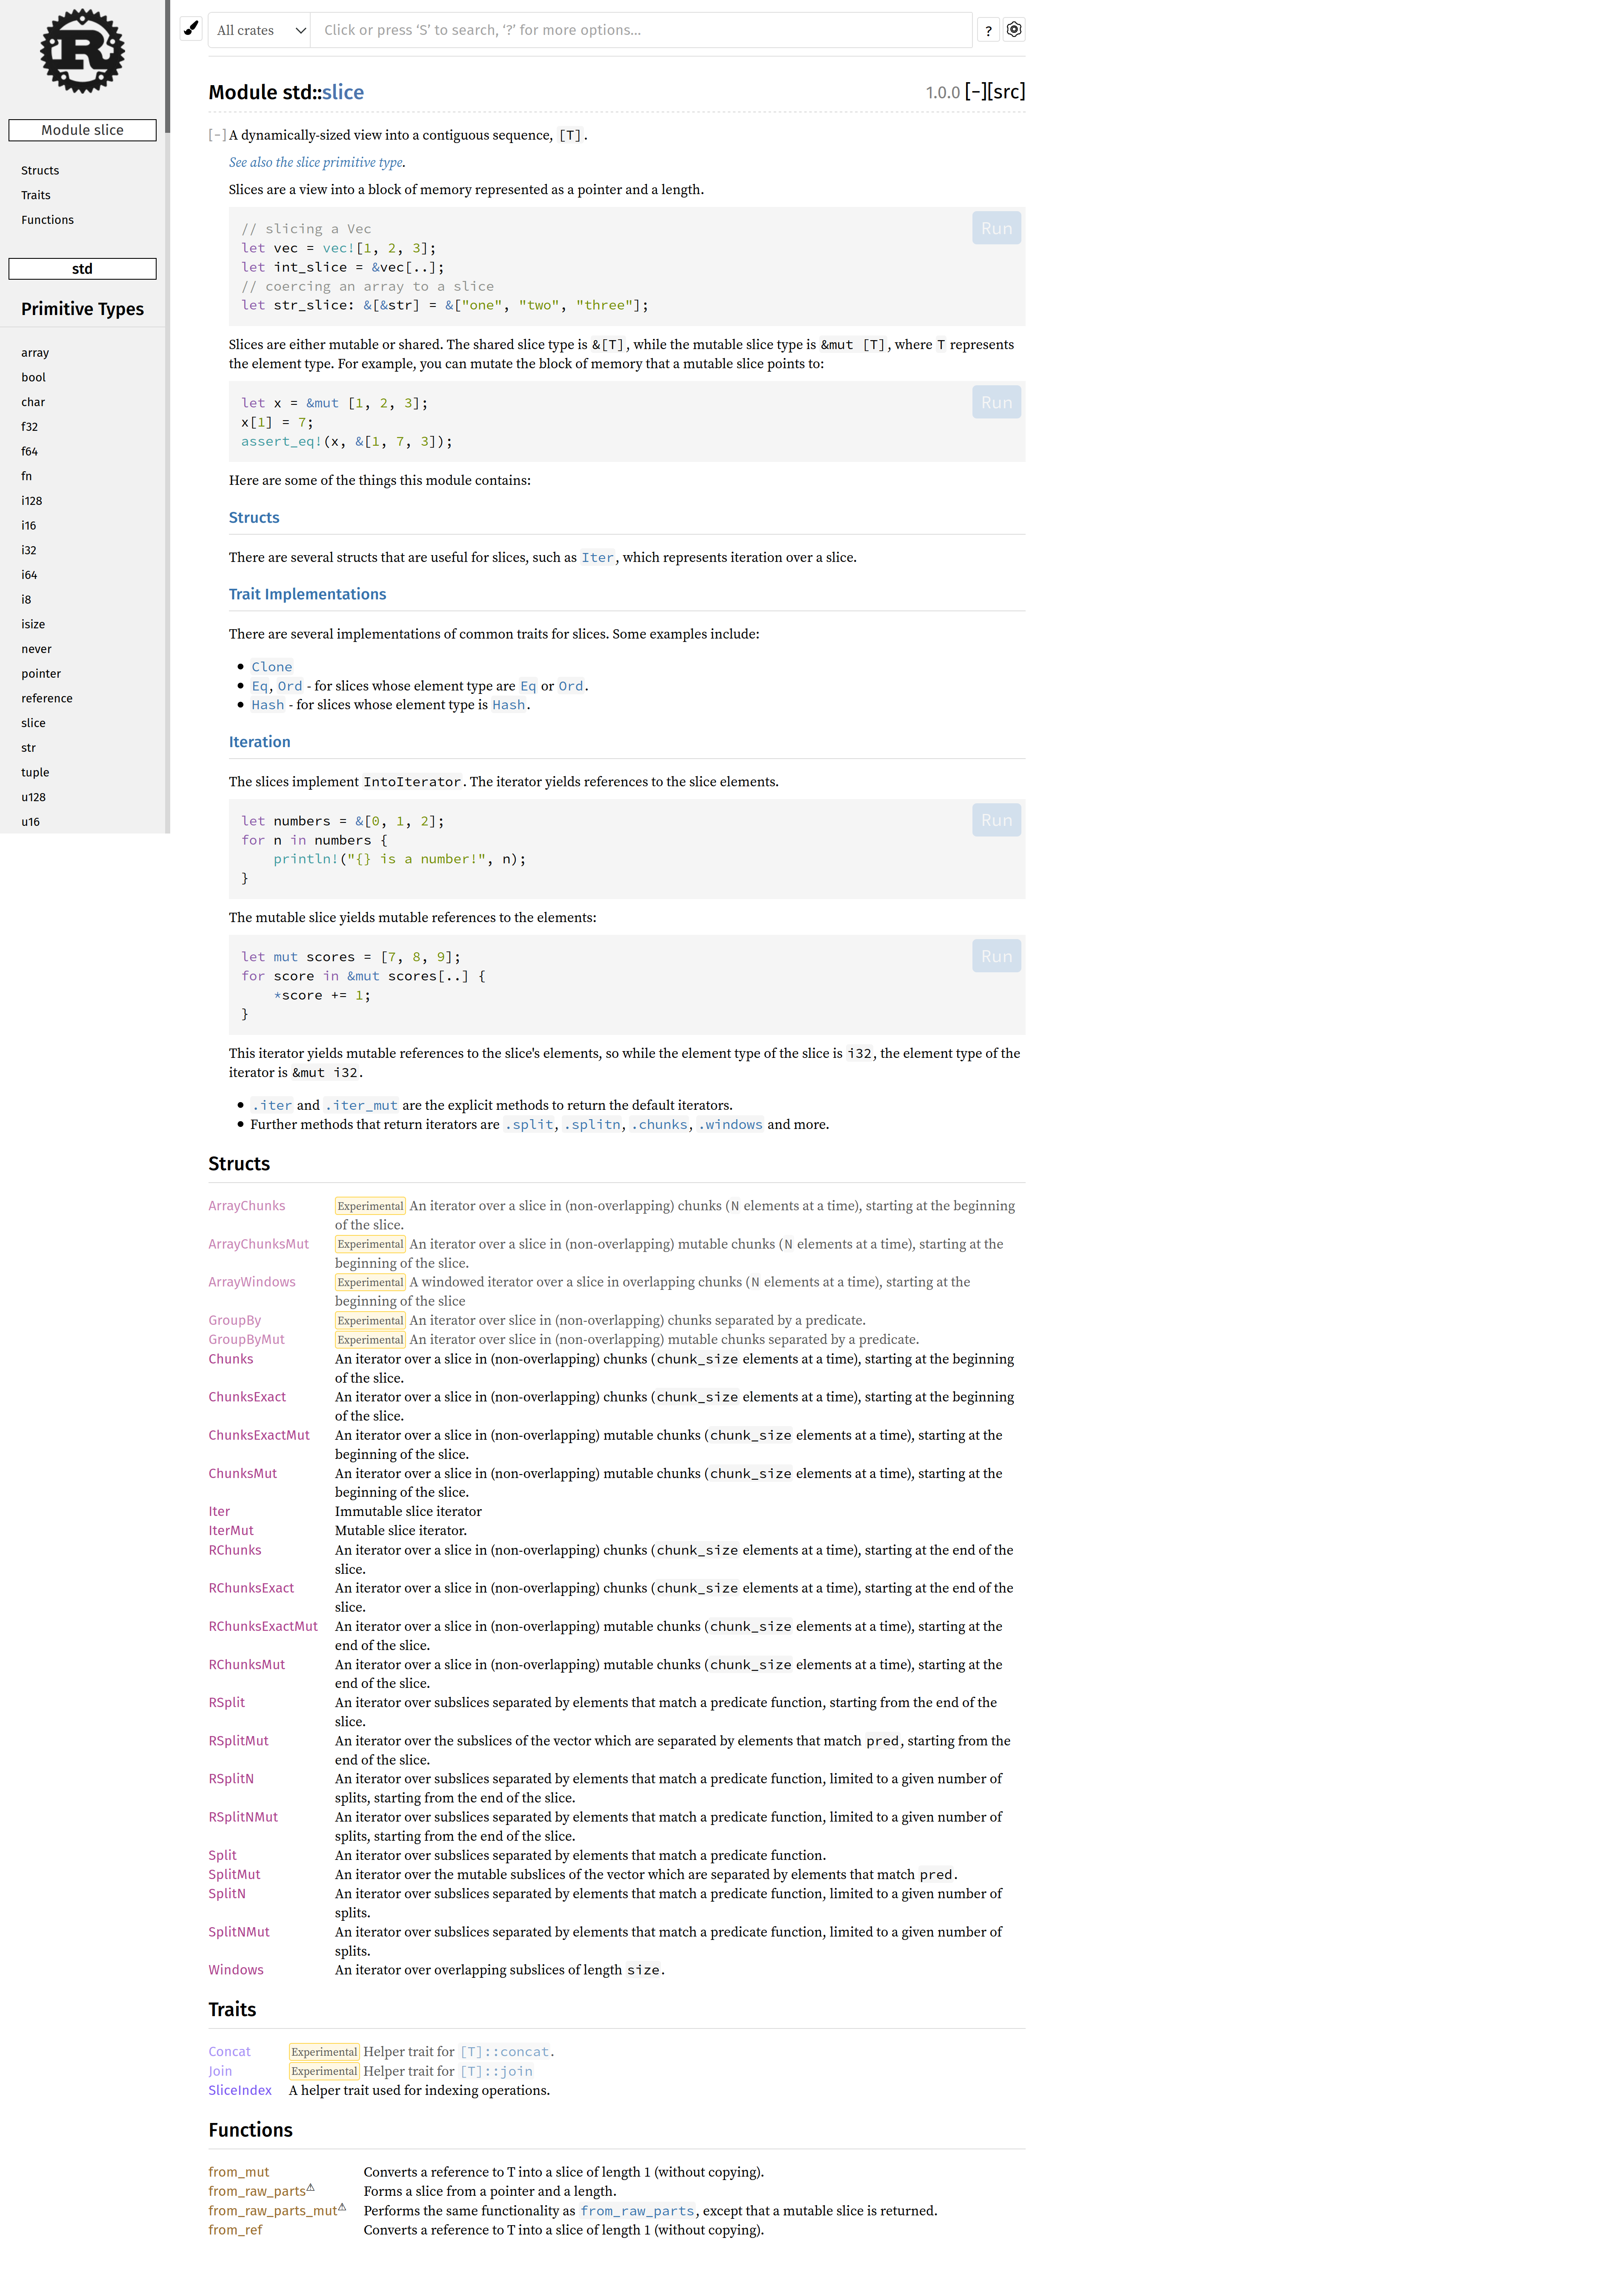The height and width of the screenshot is (2269, 1624).
Task: Open the std crate sidebar link
Action: [82, 268]
